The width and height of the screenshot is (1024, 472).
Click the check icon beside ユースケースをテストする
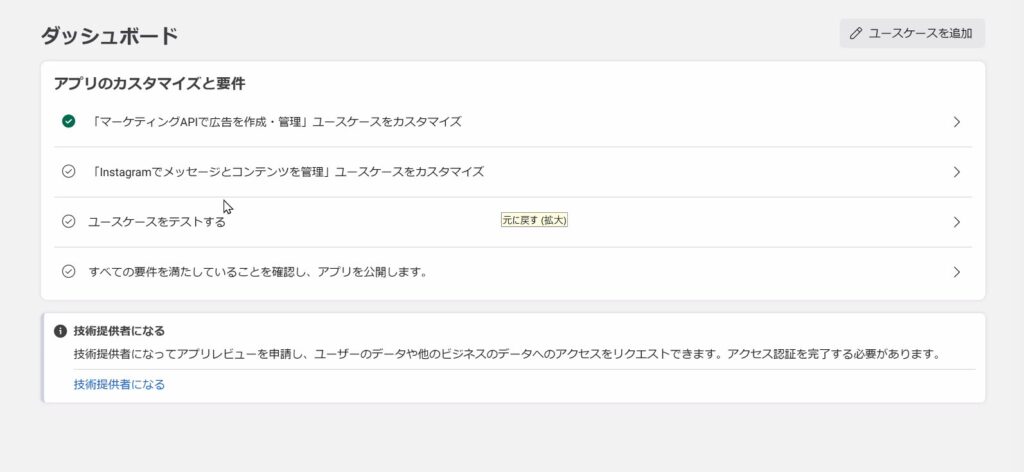point(68,221)
